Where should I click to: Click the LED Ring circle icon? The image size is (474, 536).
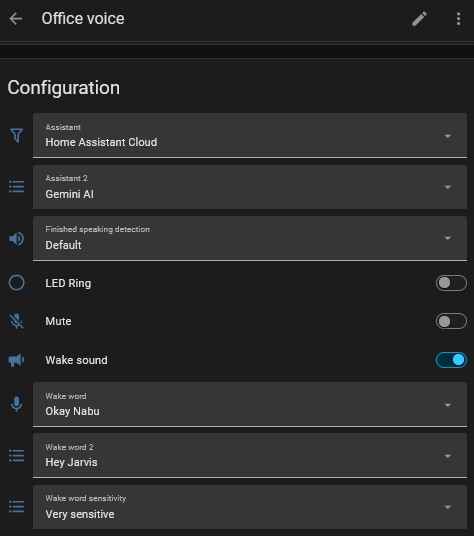(x=16, y=283)
